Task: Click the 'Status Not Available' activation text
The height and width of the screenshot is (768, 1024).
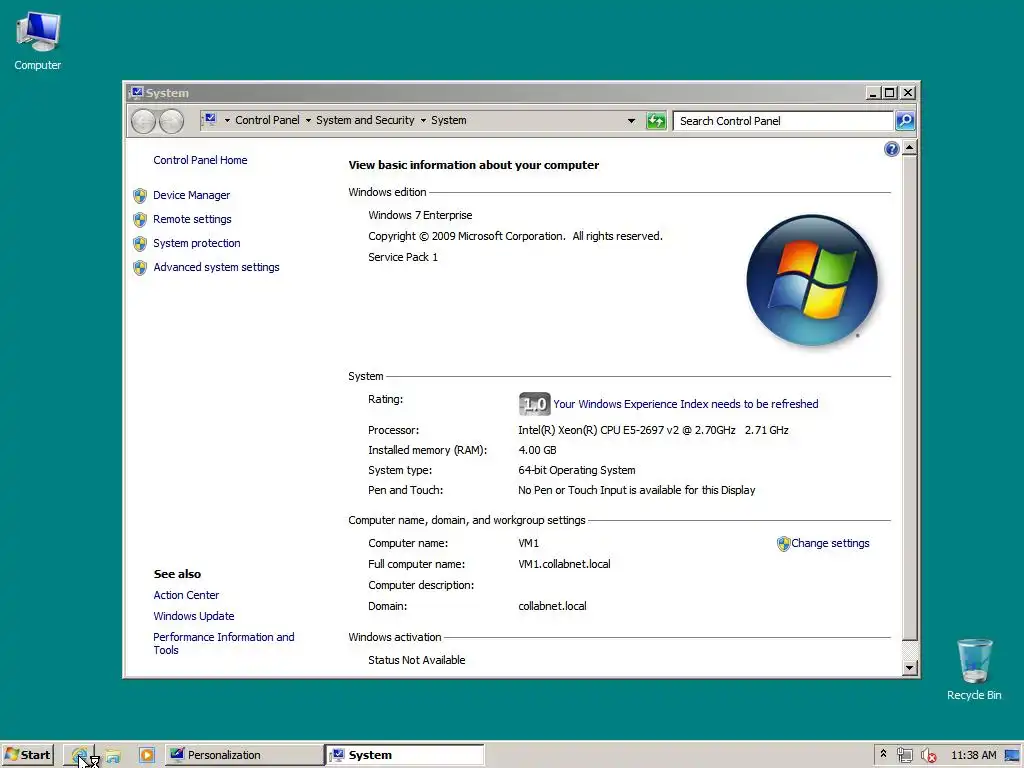Action: 417,660
